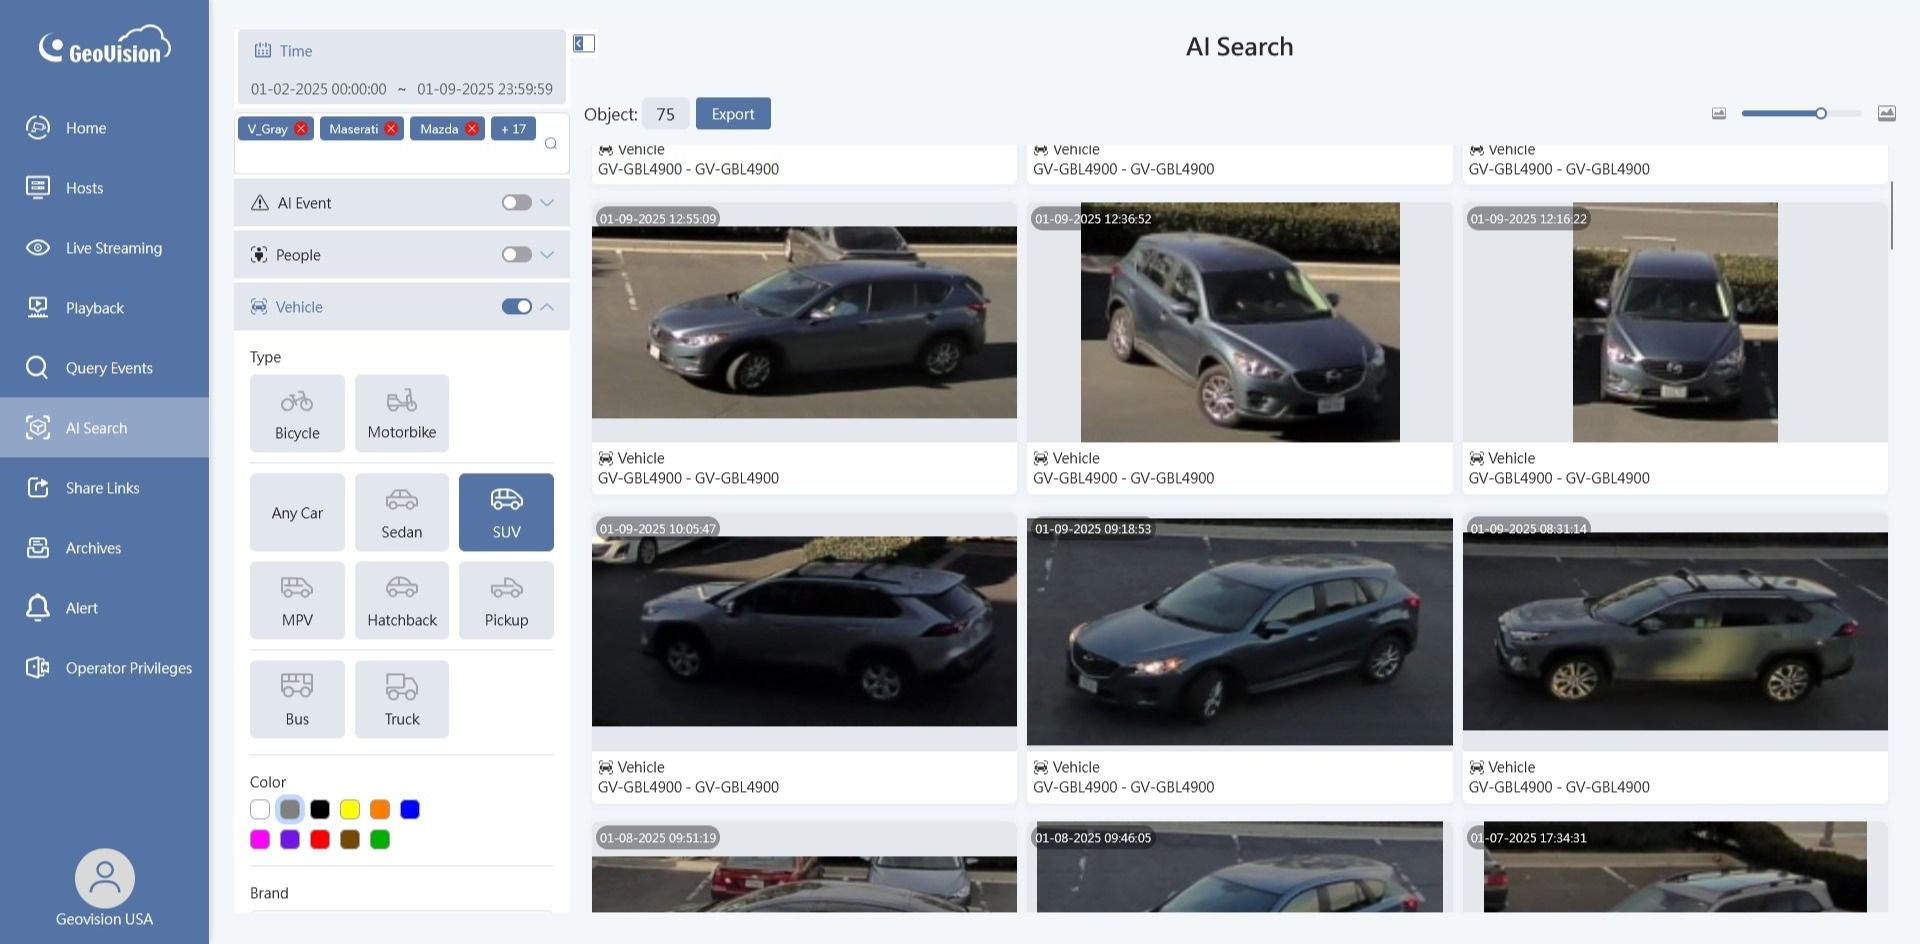Screen dimensions: 1920x944
Task: Turn on the People filter toggle
Action: [516, 255]
